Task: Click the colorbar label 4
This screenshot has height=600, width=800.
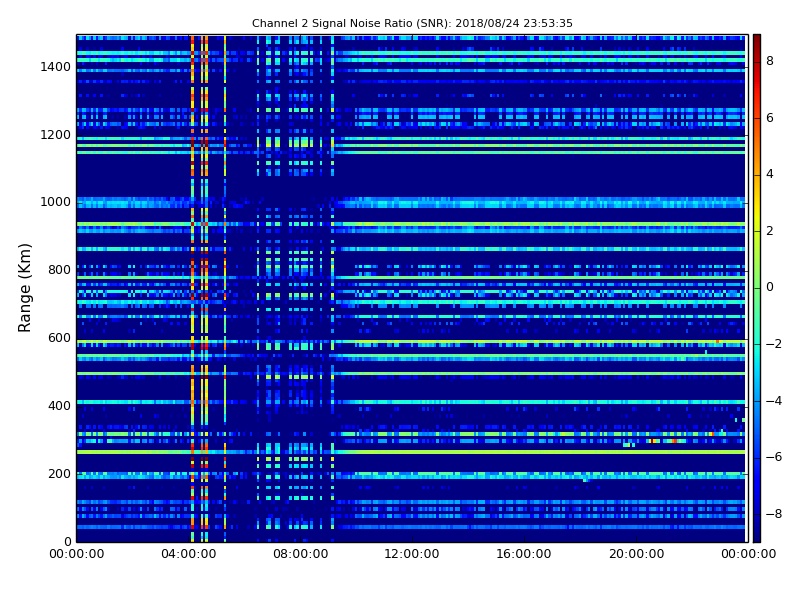Action: [770, 174]
